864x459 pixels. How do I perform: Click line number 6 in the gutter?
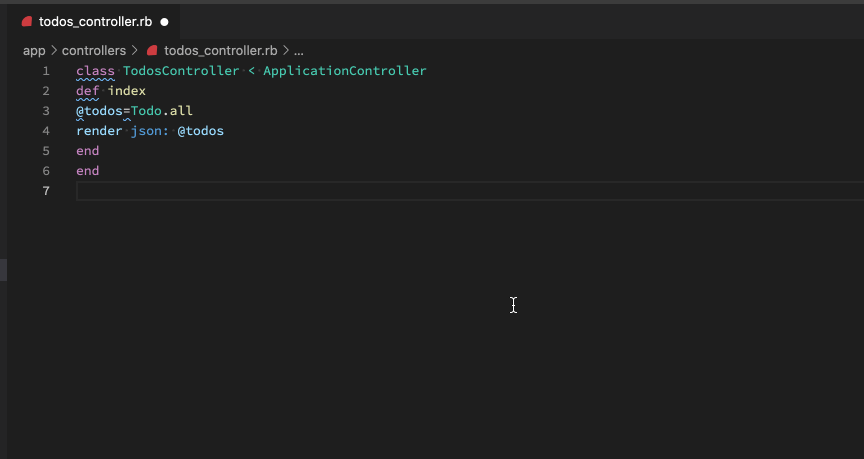pos(46,171)
